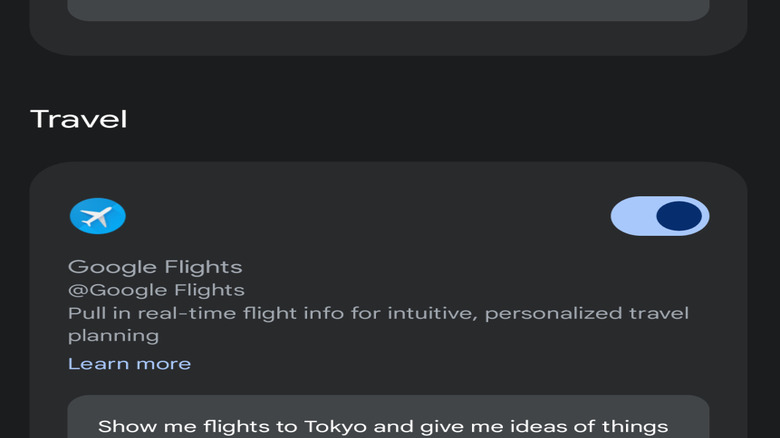Click the light blue track of the toggle
780x438 pixels.
630,216
